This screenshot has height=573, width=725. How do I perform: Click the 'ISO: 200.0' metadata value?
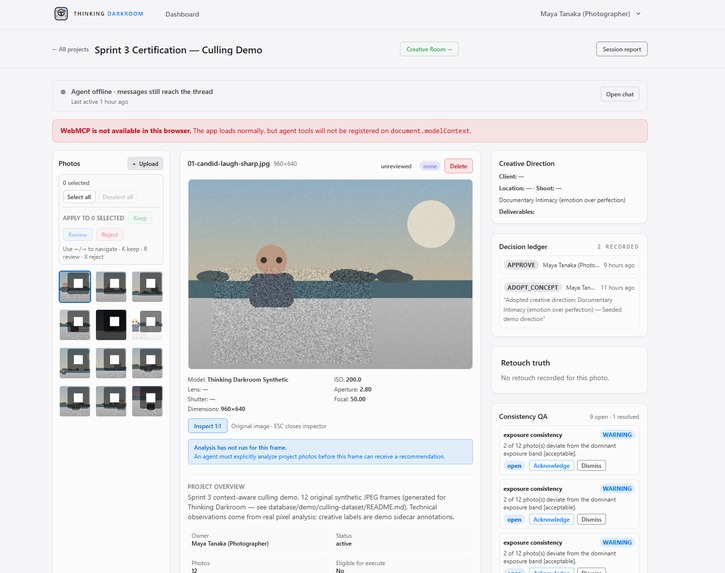point(348,379)
